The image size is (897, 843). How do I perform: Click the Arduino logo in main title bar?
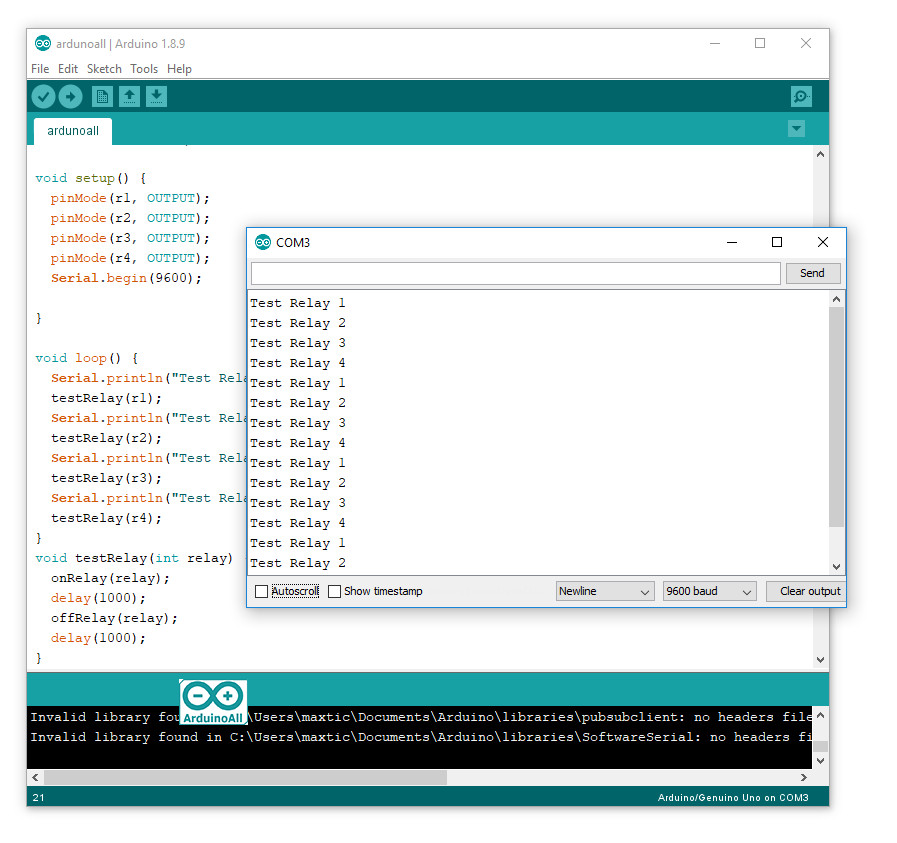pos(43,43)
